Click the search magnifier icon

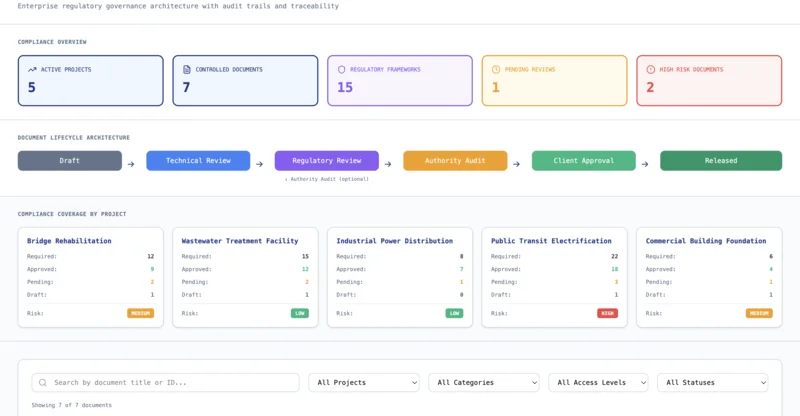coord(43,382)
